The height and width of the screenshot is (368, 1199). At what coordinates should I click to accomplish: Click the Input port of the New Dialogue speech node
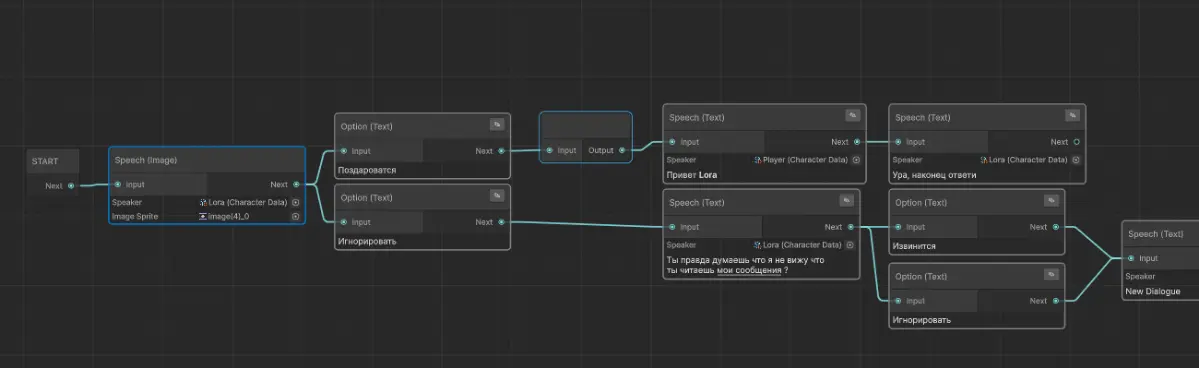(1131, 259)
